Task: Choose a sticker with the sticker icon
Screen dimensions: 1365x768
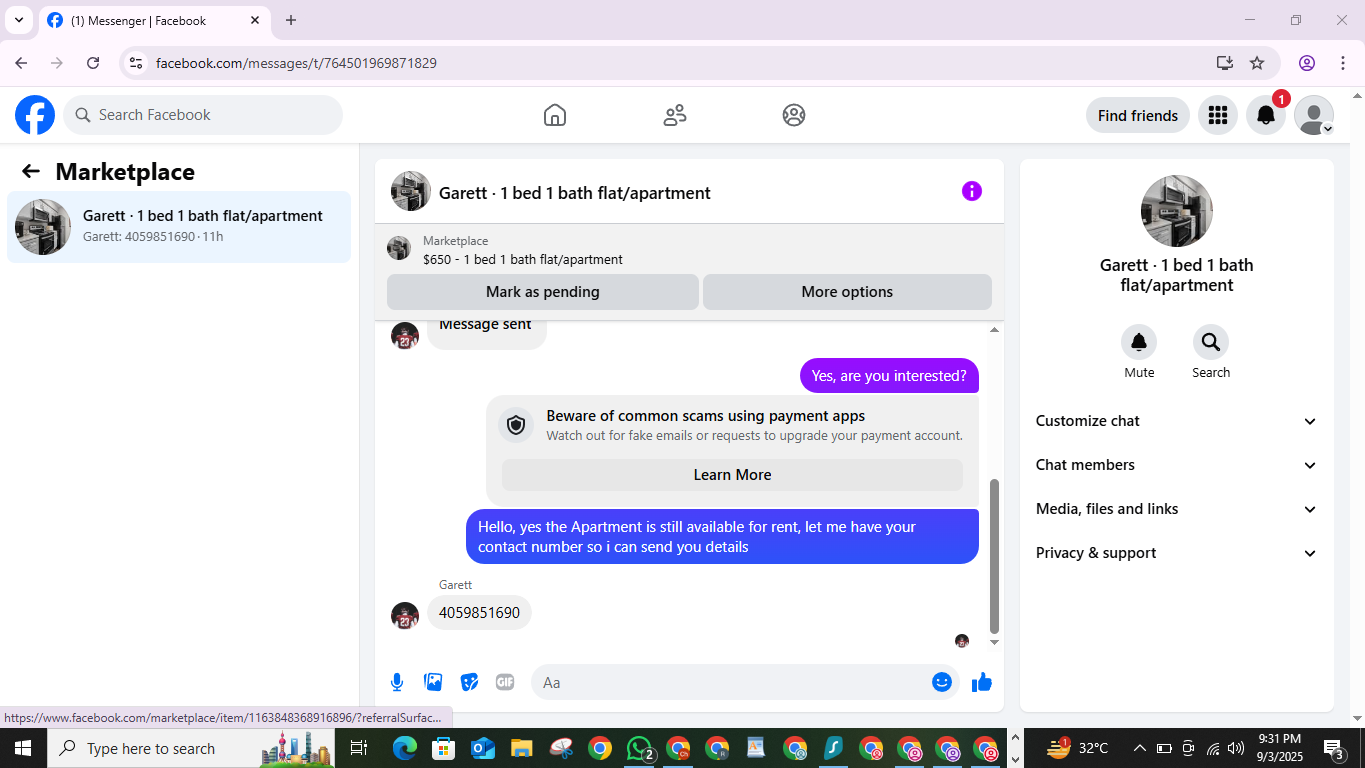Action: click(469, 682)
